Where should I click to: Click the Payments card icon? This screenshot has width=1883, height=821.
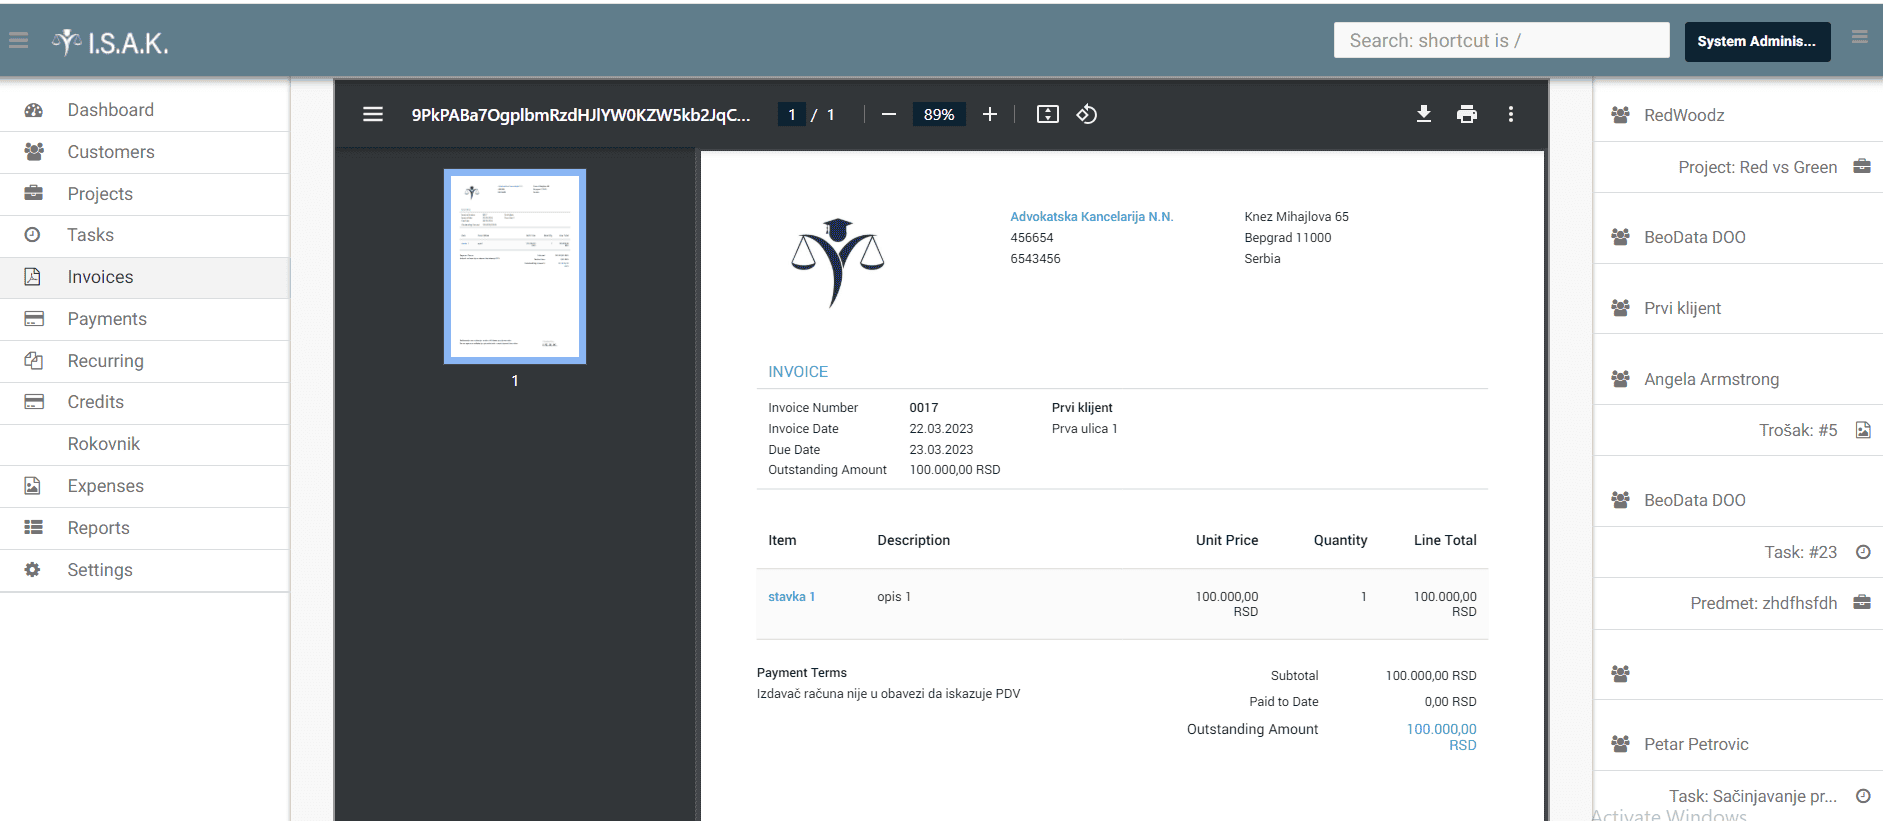point(33,319)
